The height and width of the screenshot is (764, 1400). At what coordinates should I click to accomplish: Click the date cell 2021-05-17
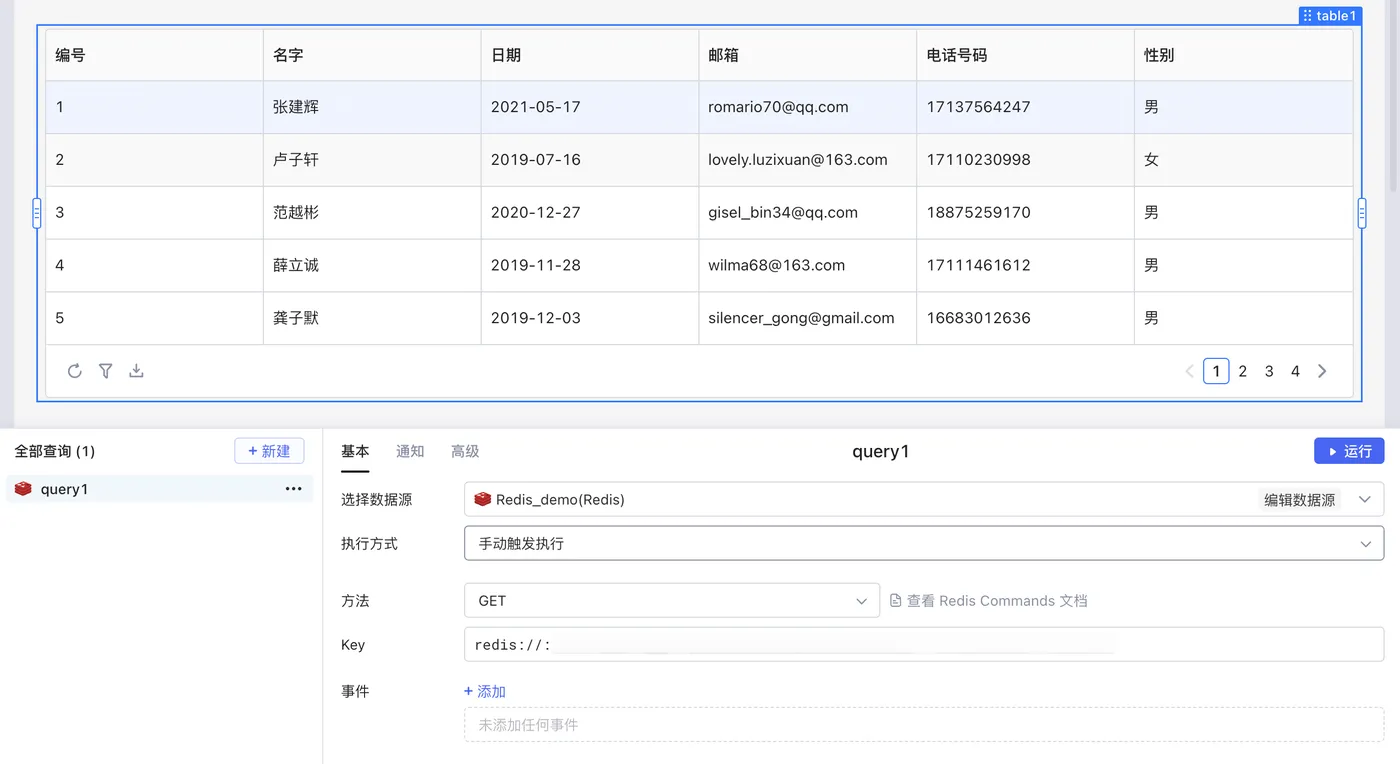(590, 107)
